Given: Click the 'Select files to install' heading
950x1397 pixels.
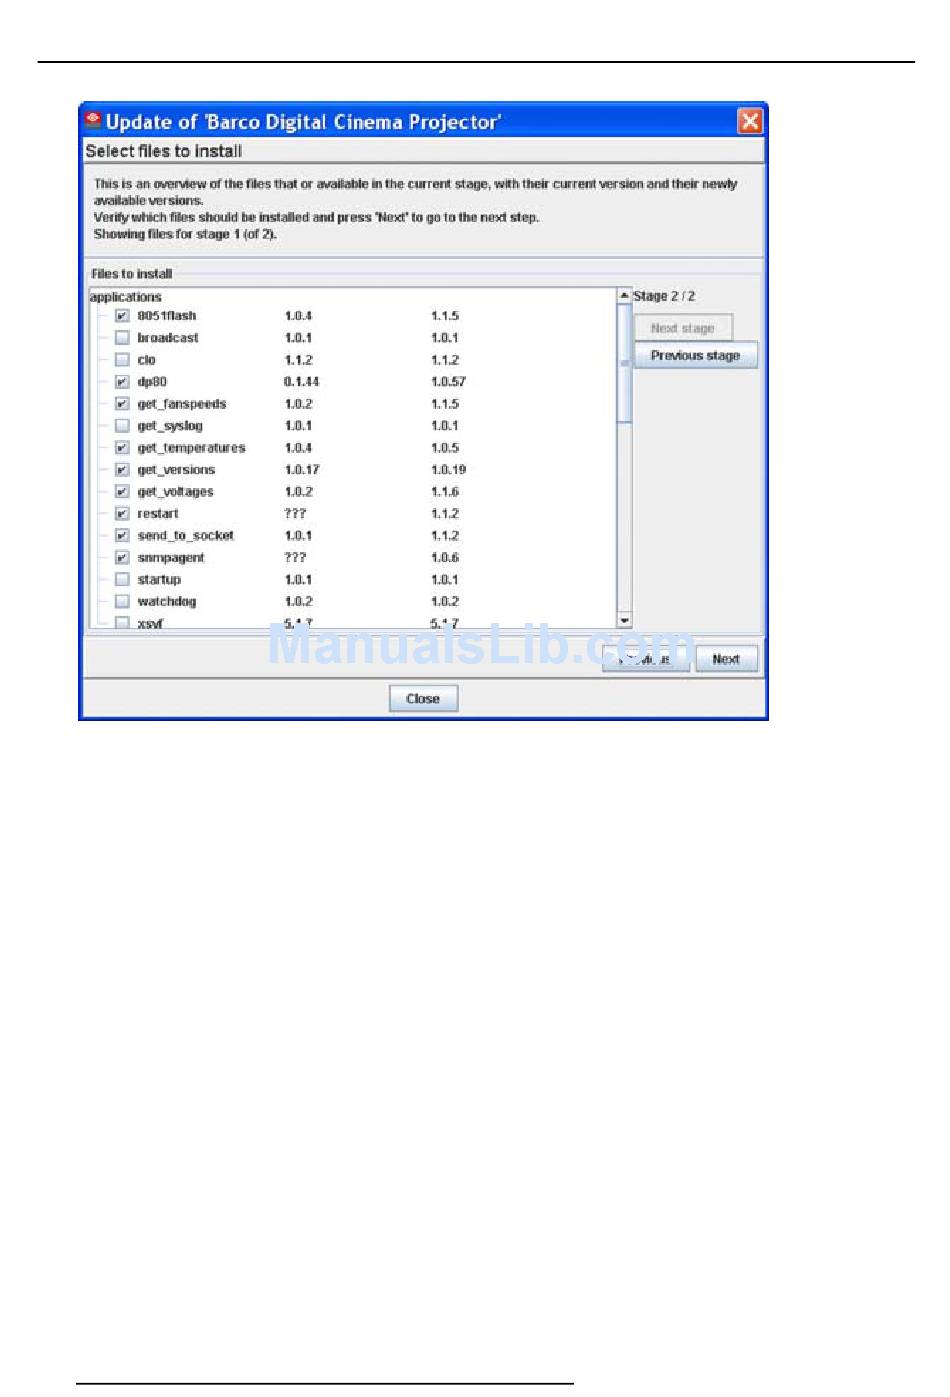Looking at the screenshot, I should pos(164,151).
